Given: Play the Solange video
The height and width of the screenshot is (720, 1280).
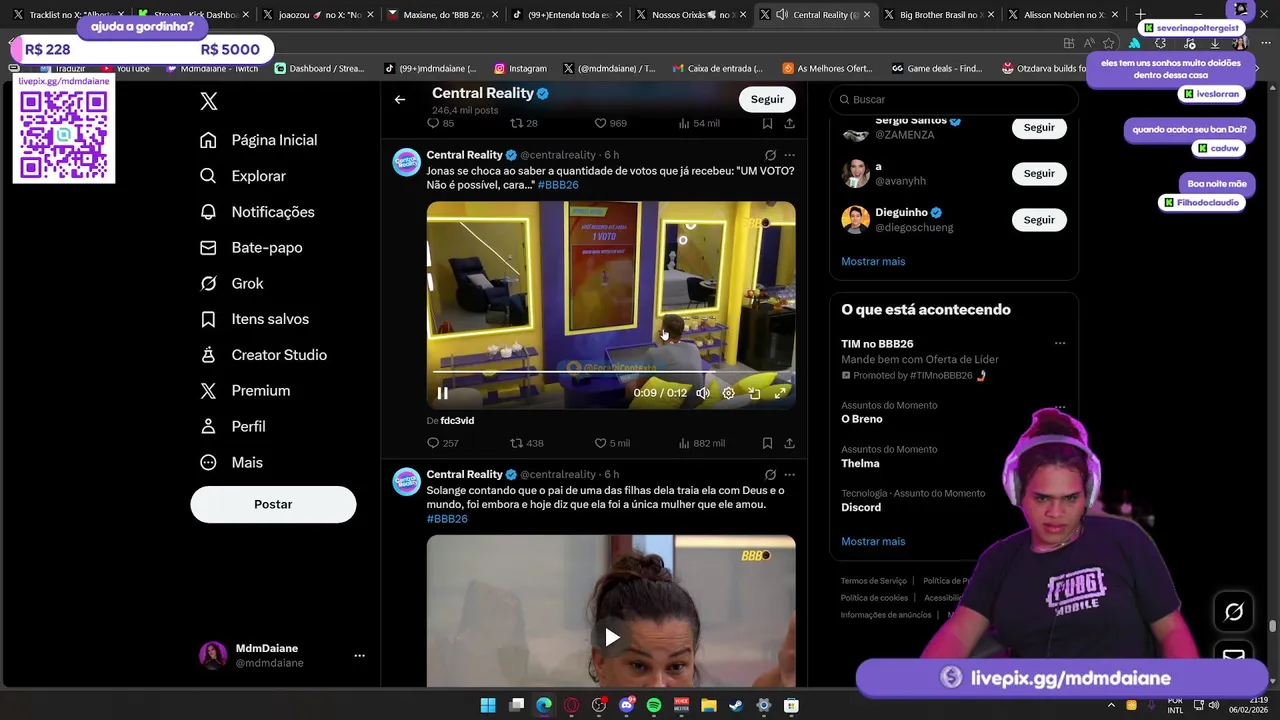Looking at the screenshot, I should coord(611,636).
